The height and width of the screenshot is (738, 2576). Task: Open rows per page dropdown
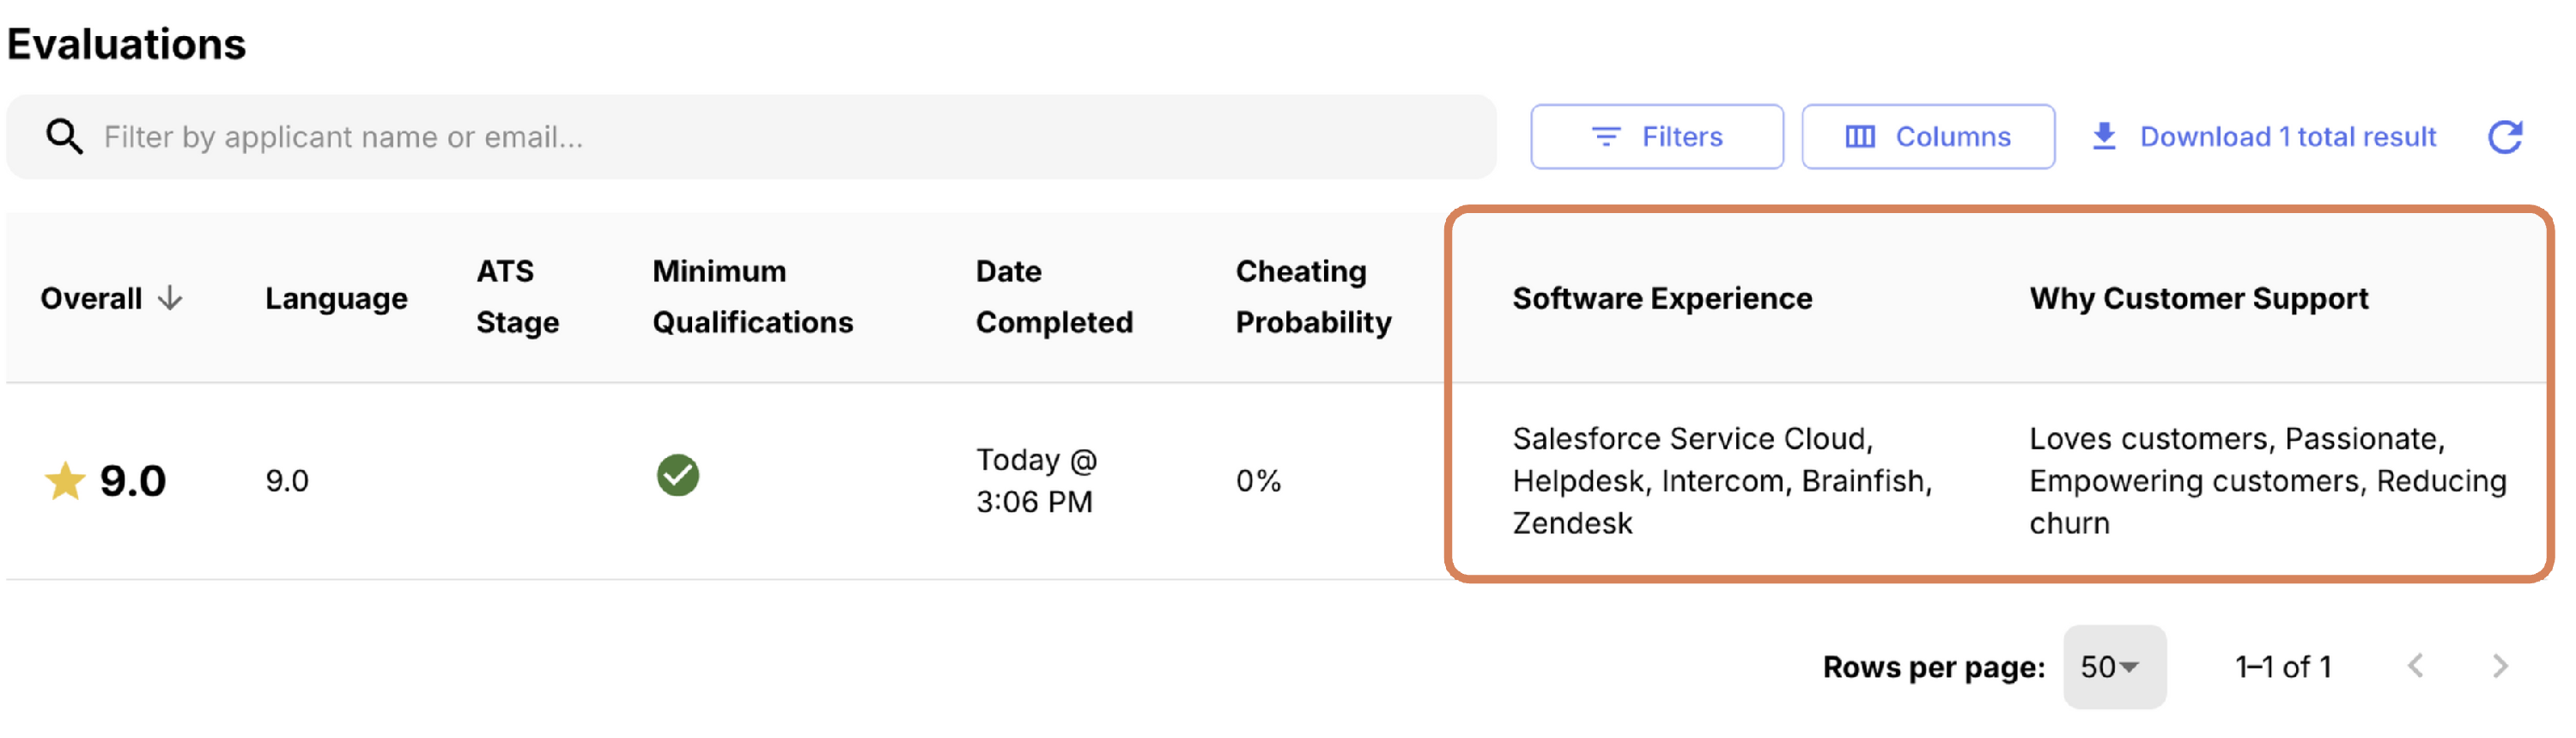[x=2113, y=667]
